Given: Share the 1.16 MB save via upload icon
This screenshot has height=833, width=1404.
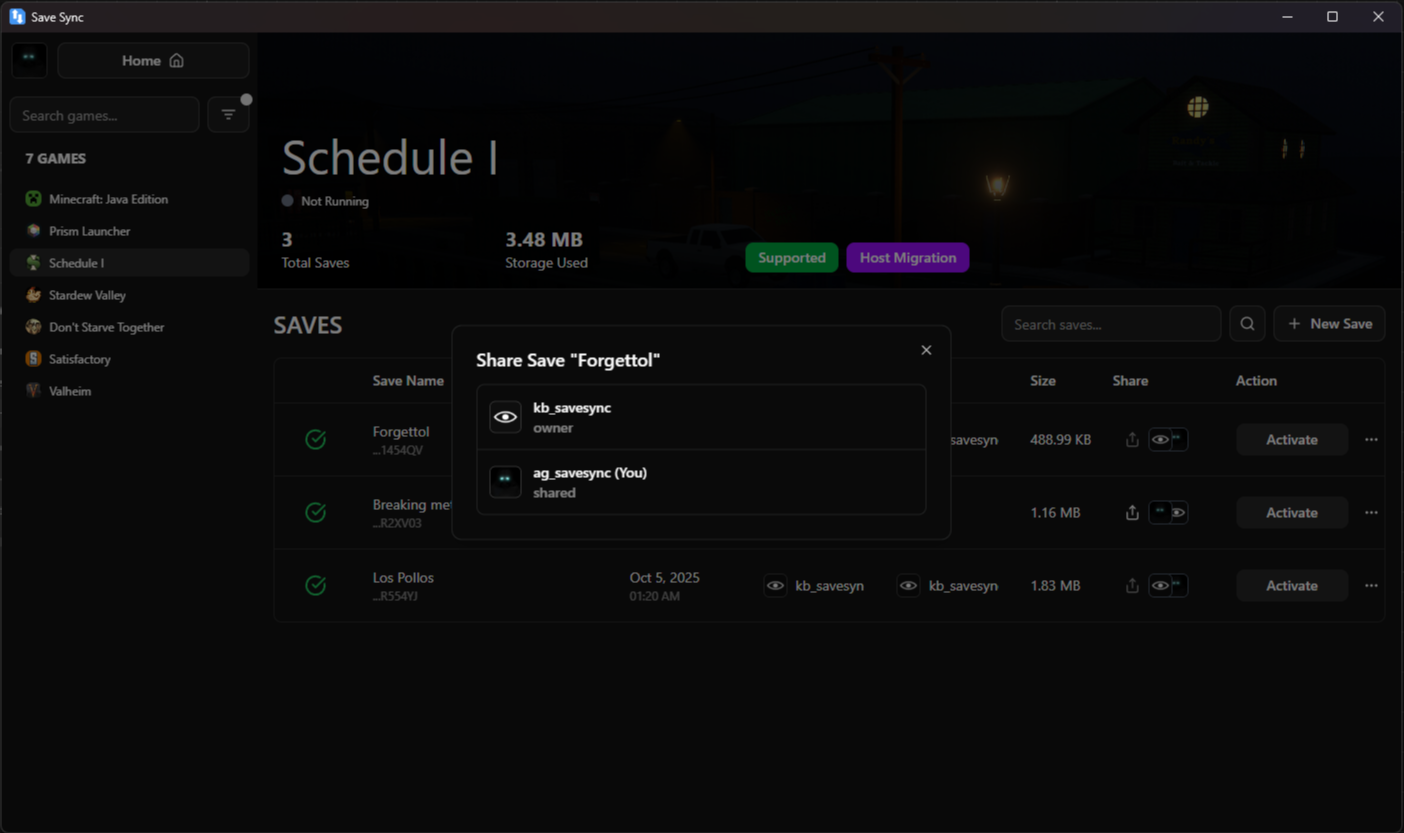Looking at the screenshot, I should (x=1132, y=513).
